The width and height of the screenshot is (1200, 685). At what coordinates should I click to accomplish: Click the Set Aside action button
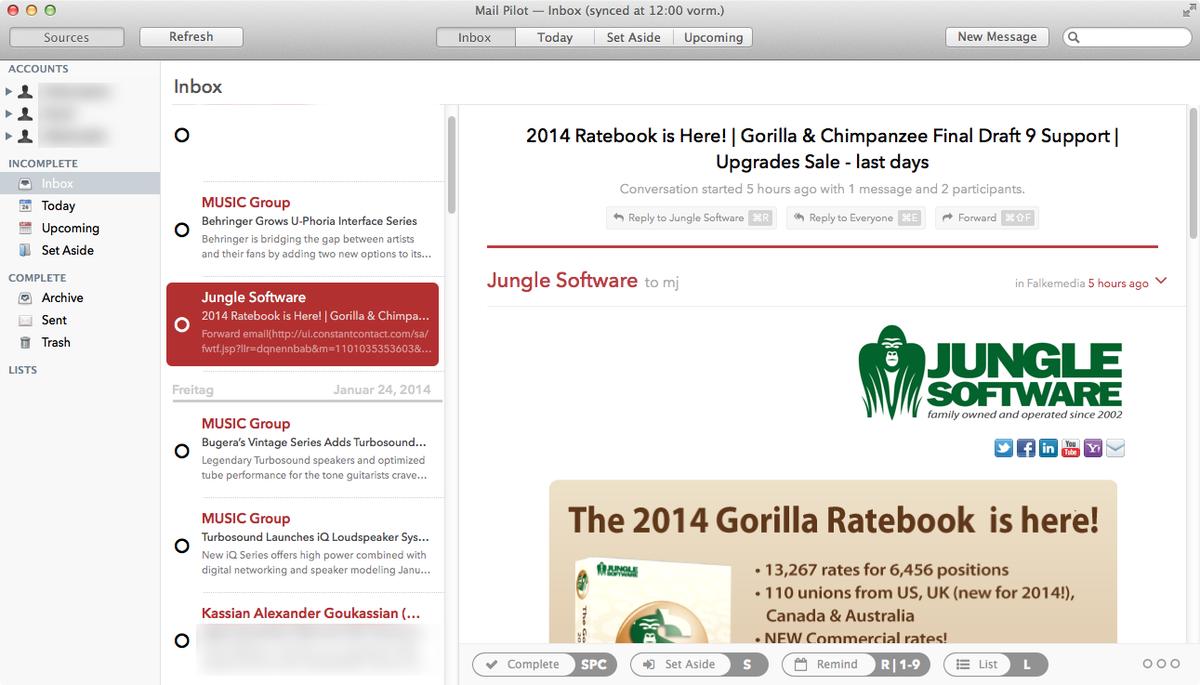[x=698, y=664]
